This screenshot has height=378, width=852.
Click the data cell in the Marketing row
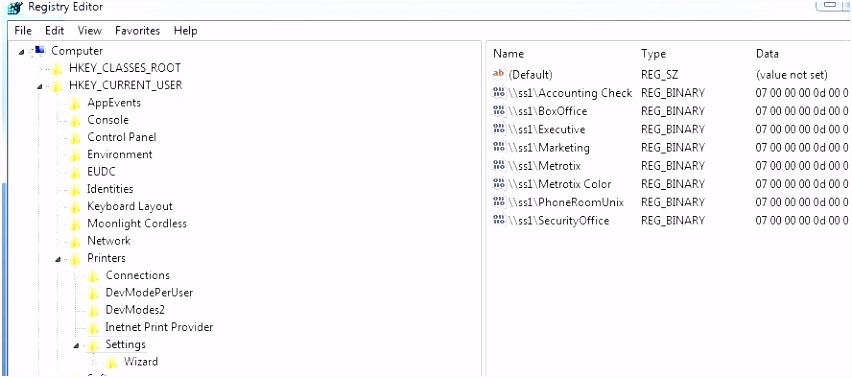(801, 147)
